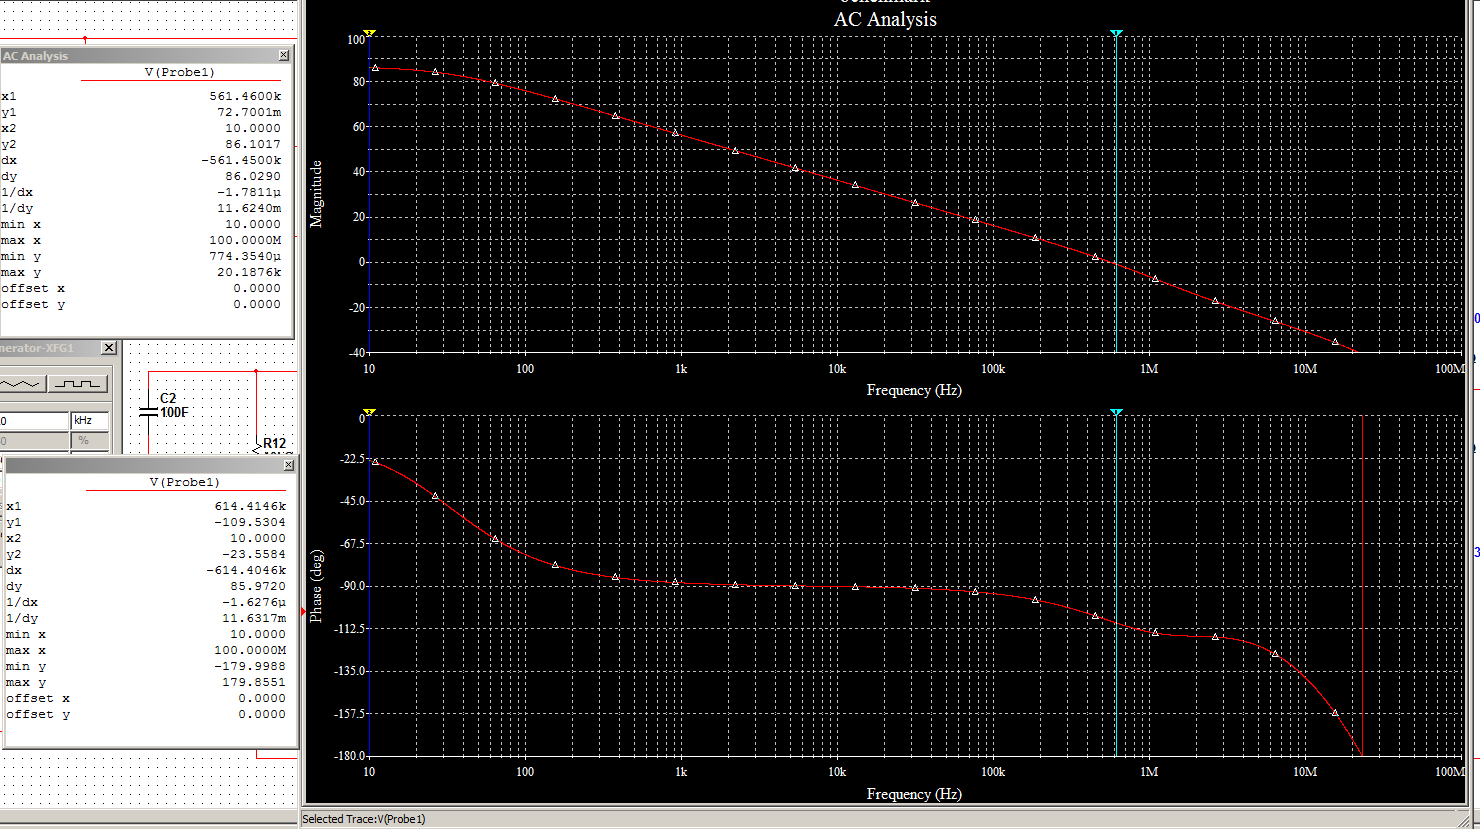Click Frequency (Hz) label under Magnitude plot
This screenshot has height=829, width=1480.
point(914,390)
